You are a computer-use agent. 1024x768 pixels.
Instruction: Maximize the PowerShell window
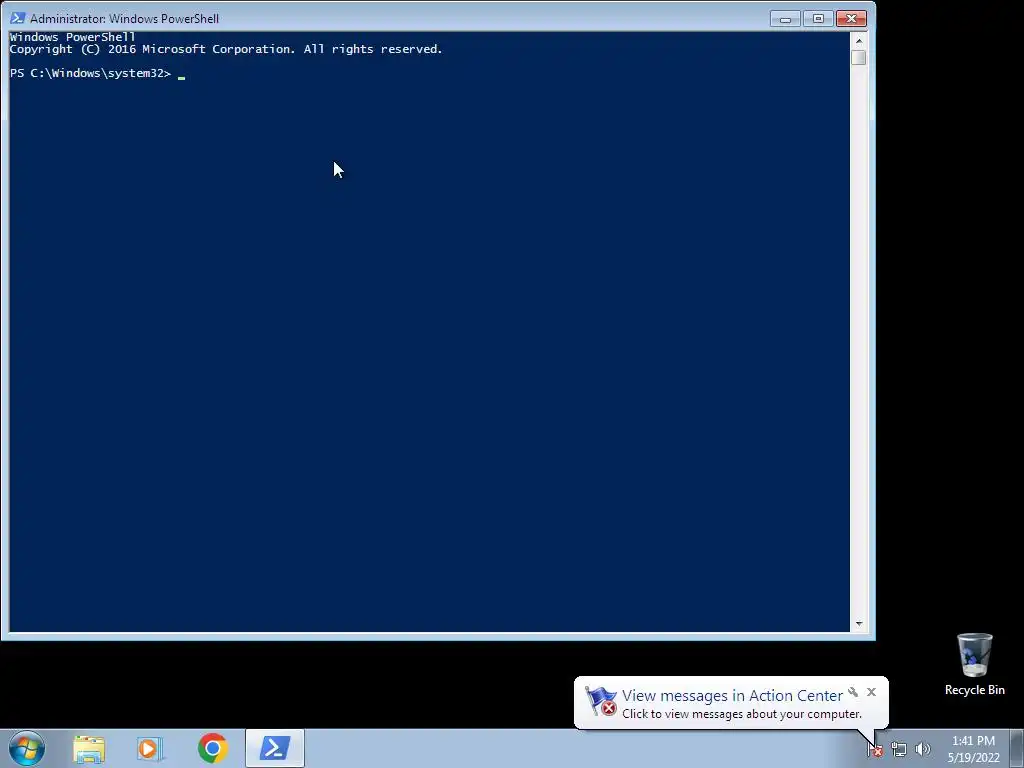click(x=818, y=19)
